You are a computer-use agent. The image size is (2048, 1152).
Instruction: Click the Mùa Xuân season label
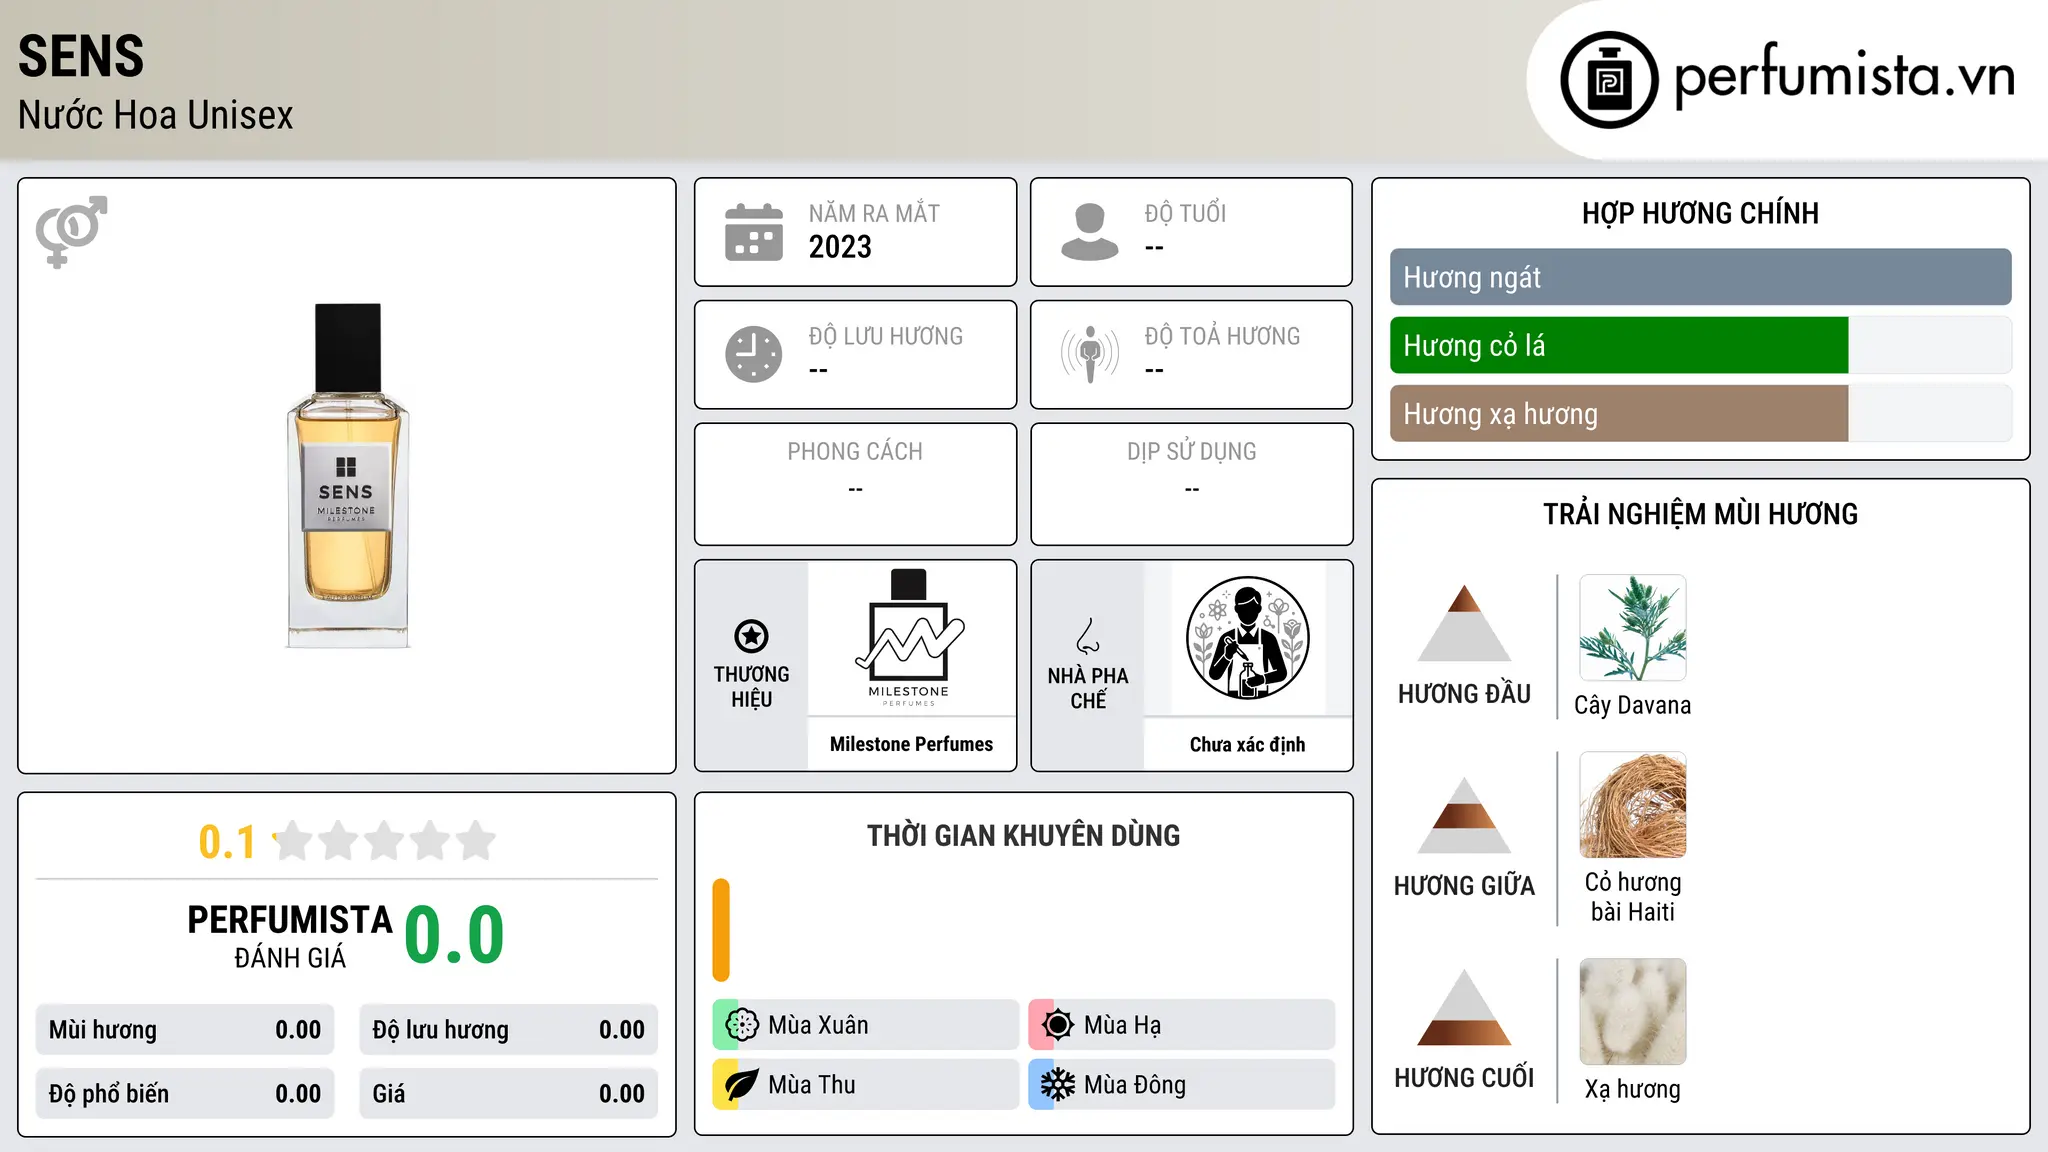point(818,1025)
